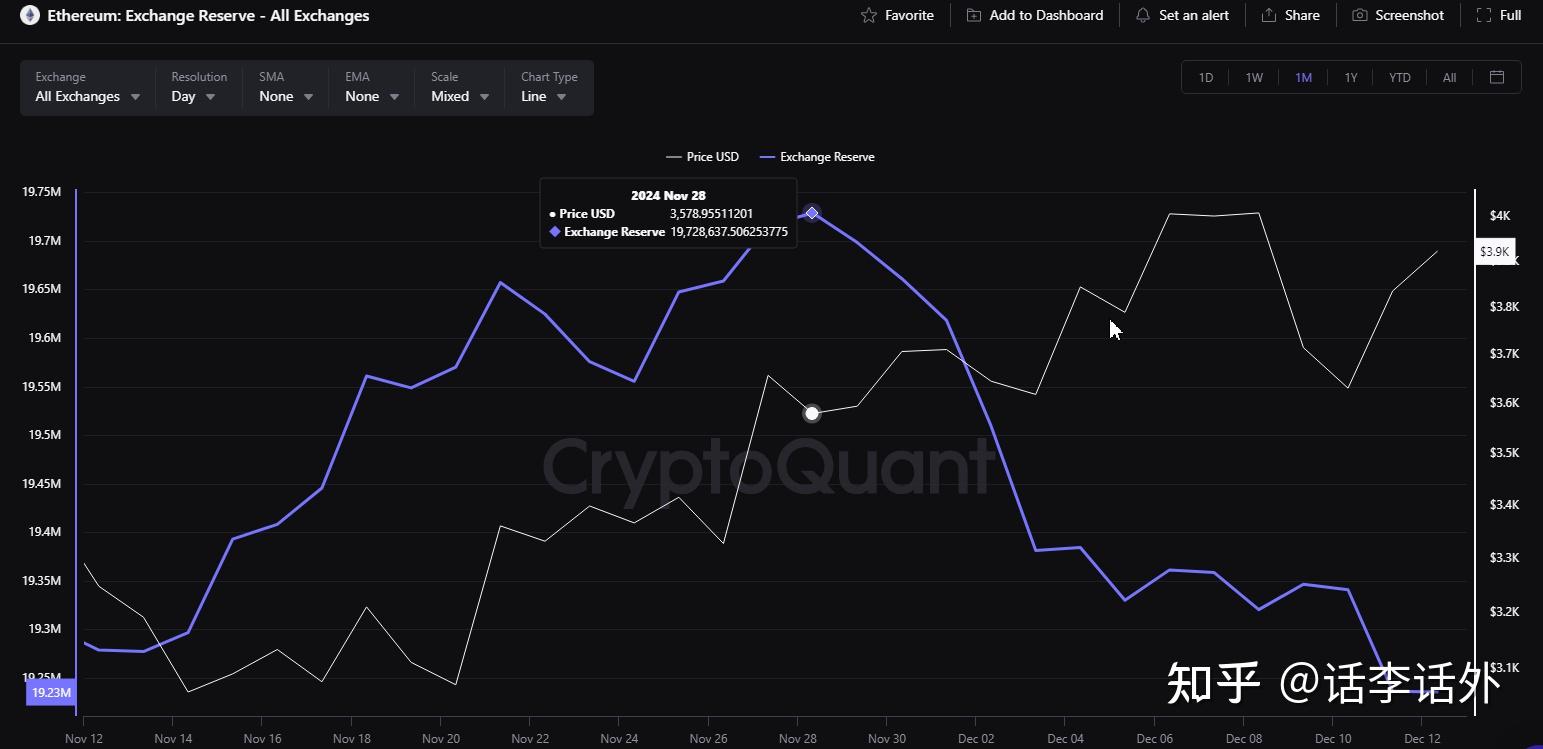Click the white Price USD data point marker
Screen dimensions: 1543x749
point(812,413)
